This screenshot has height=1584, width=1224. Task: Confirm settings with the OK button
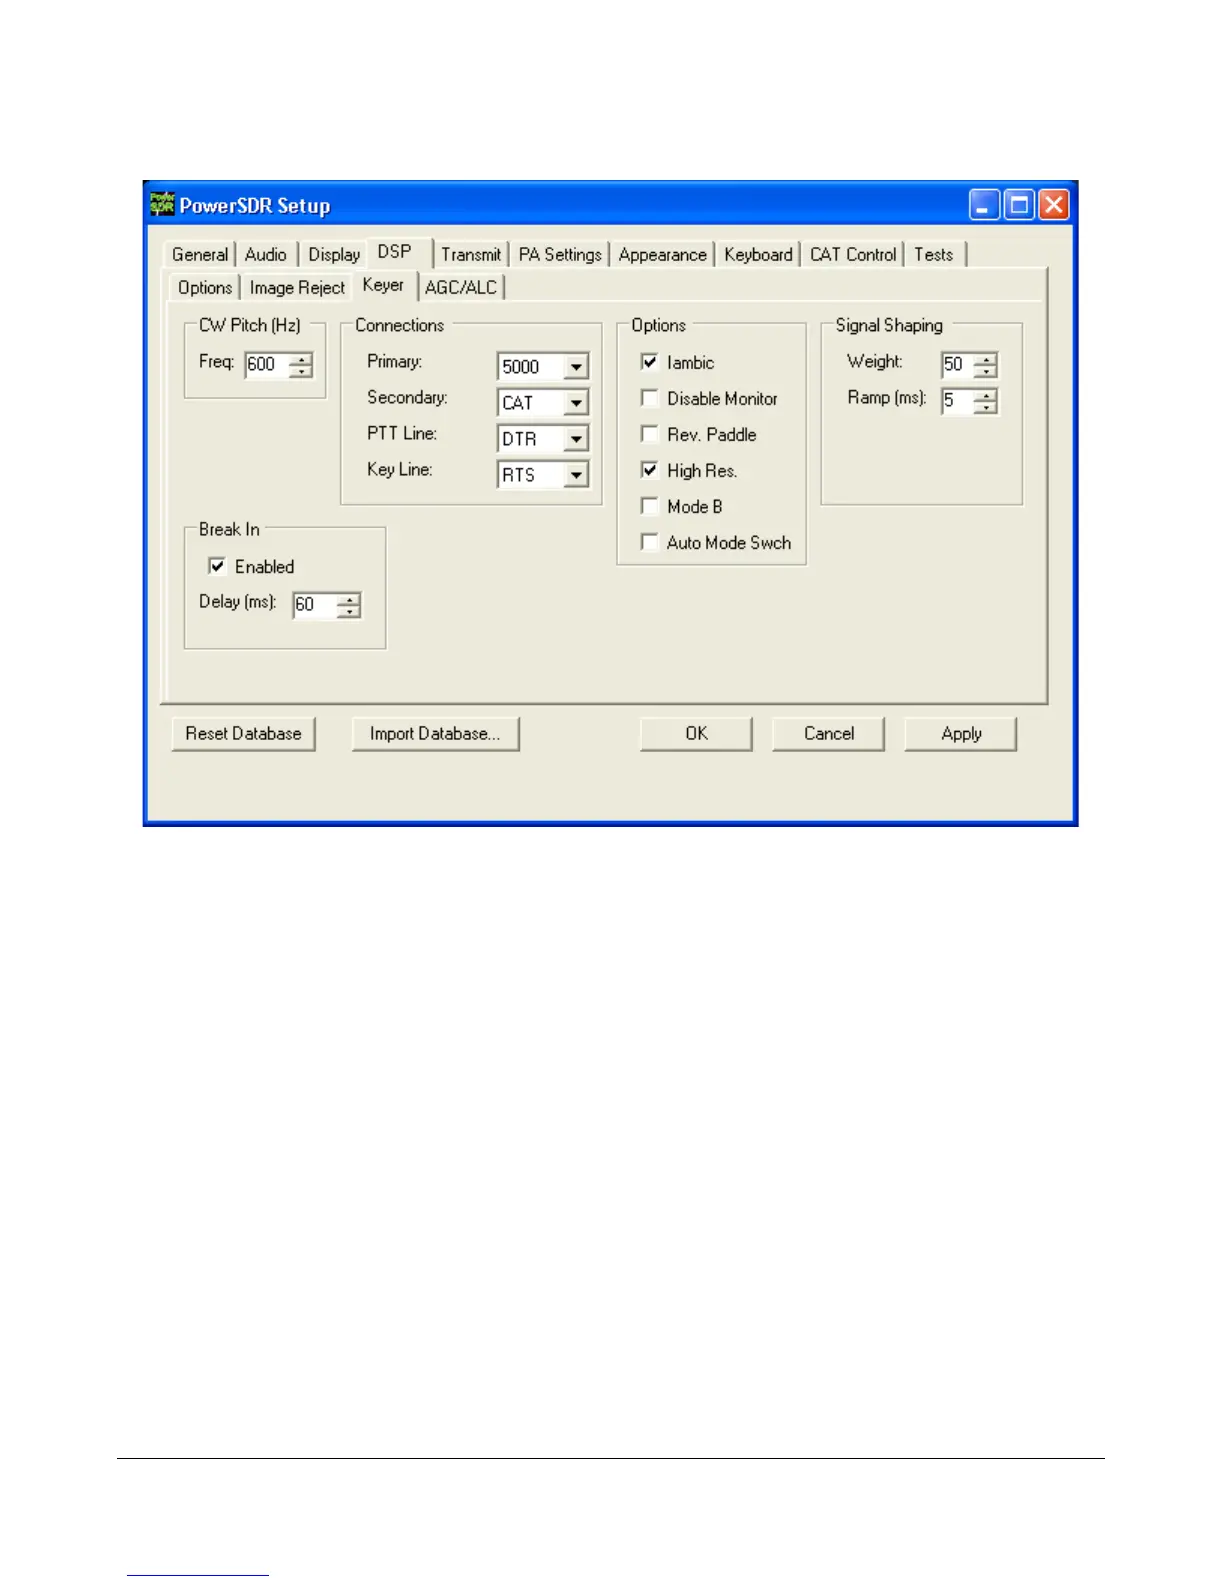click(696, 734)
